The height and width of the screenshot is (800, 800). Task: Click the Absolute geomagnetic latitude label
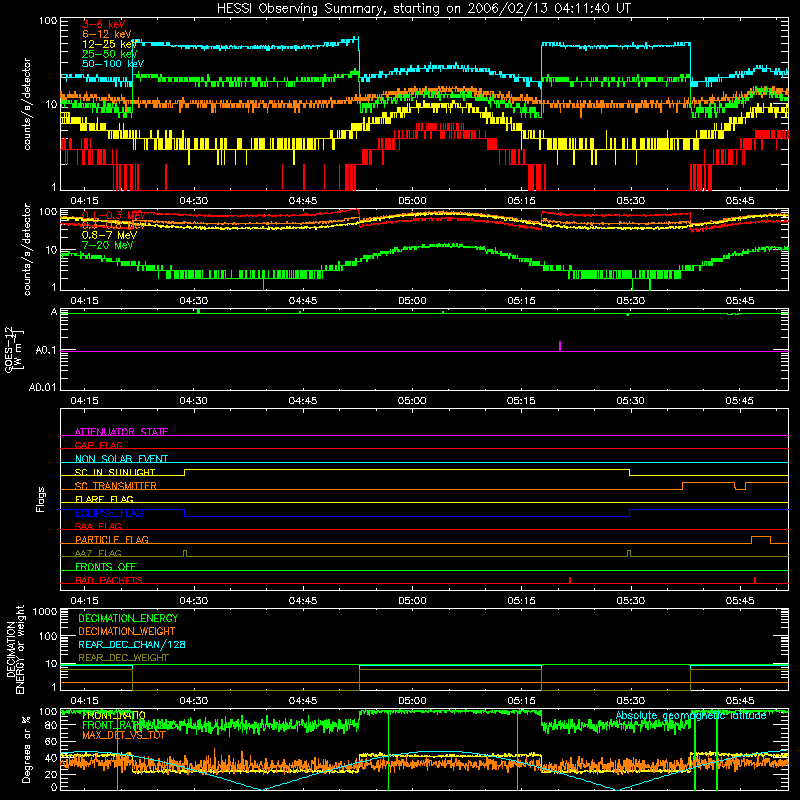point(691,716)
